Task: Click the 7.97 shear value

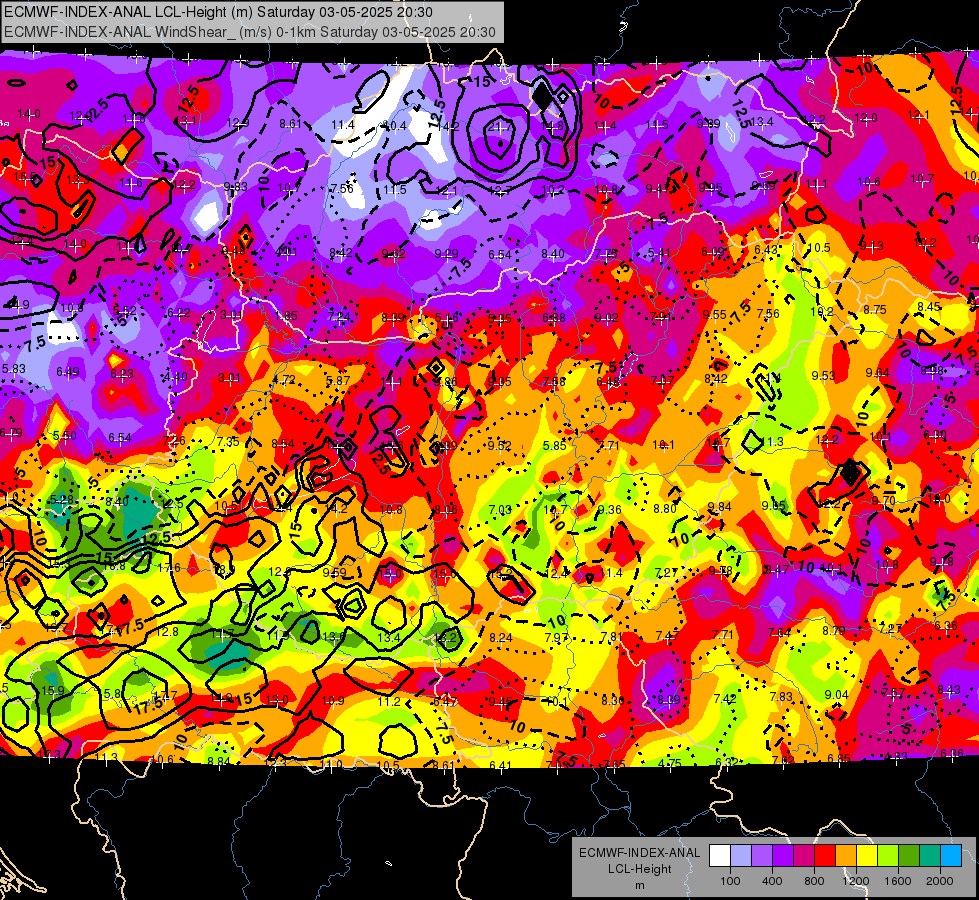Action: [556, 637]
